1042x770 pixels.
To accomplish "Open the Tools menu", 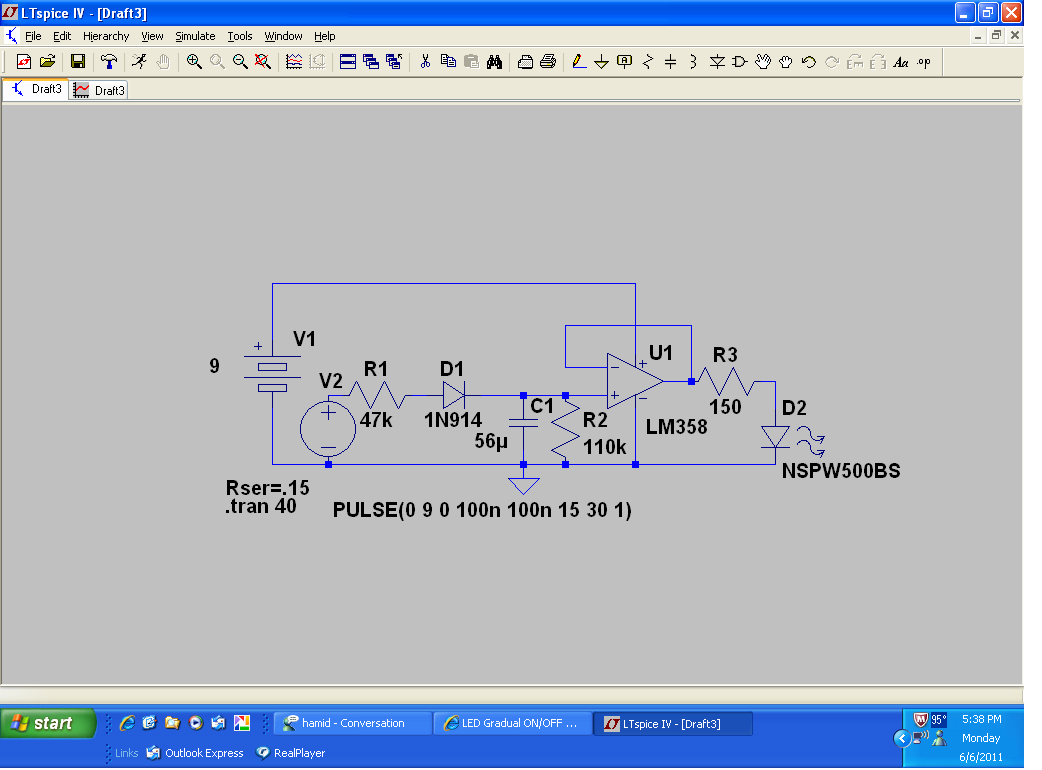I will pyautogui.click(x=240, y=36).
